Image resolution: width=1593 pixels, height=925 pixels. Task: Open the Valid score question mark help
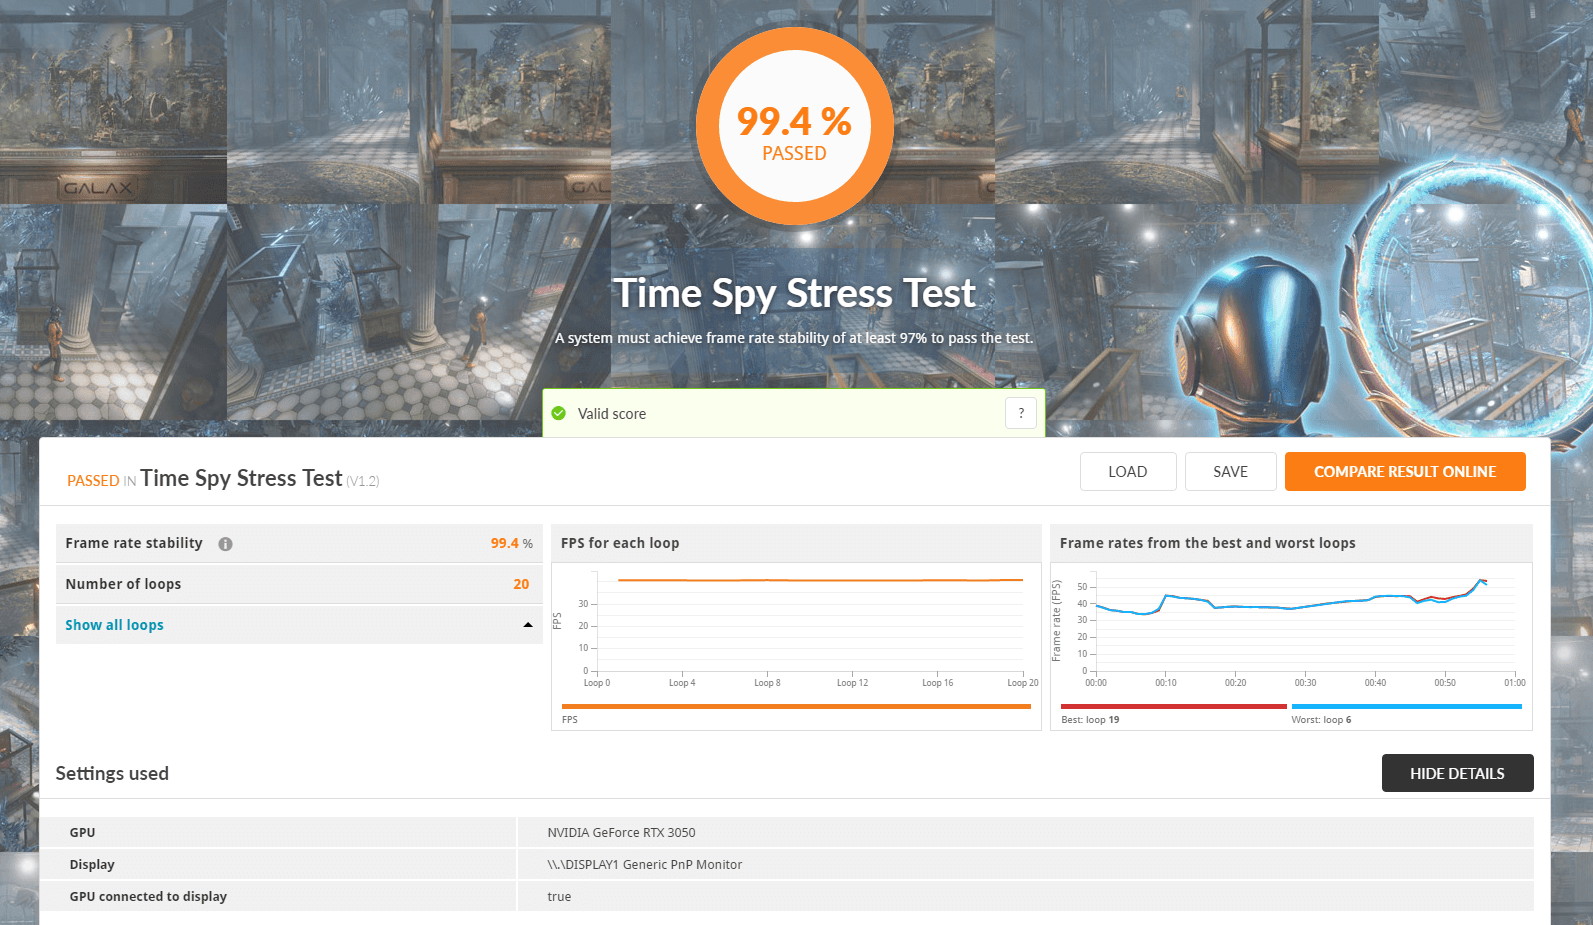point(1020,413)
